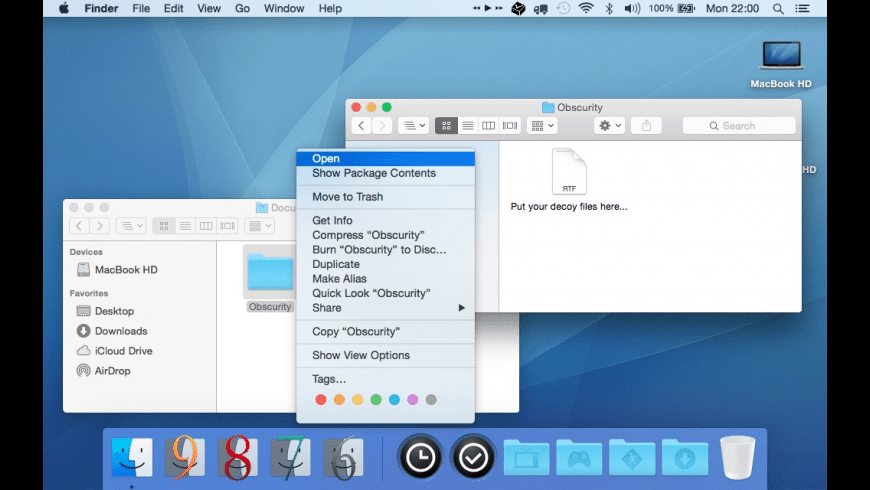
Task: Click the Share icon in Obscurity toolbar
Action: click(646, 126)
